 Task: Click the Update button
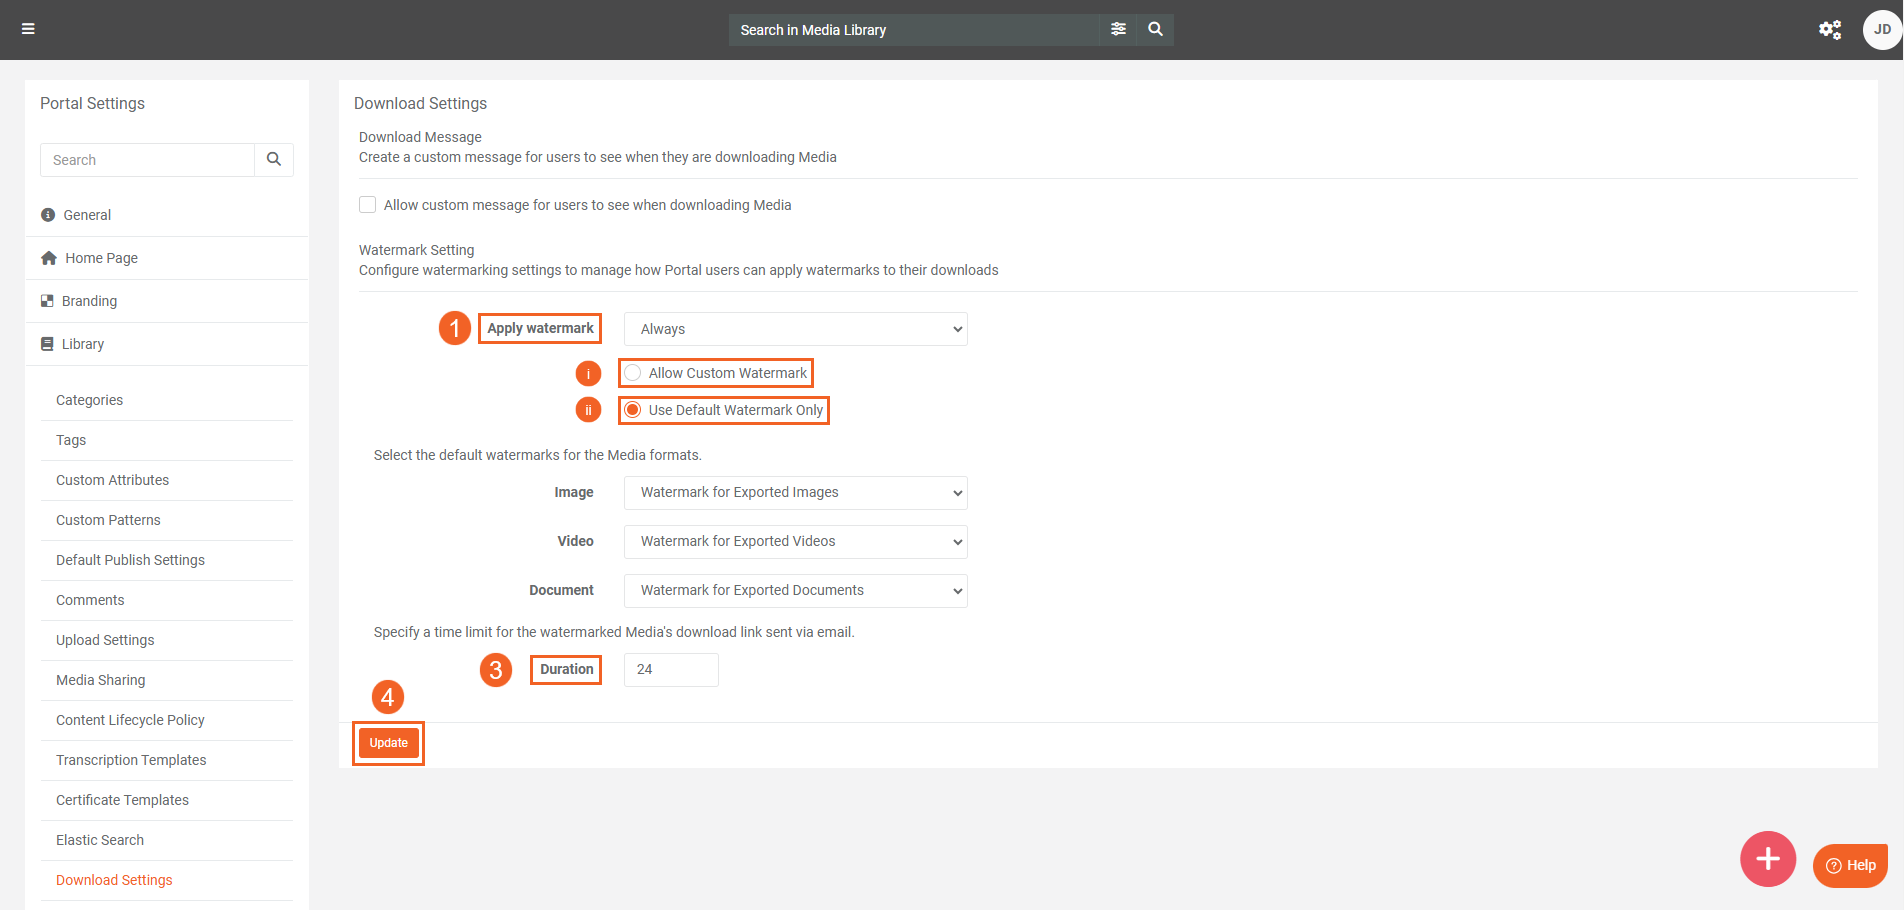point(388,743)
